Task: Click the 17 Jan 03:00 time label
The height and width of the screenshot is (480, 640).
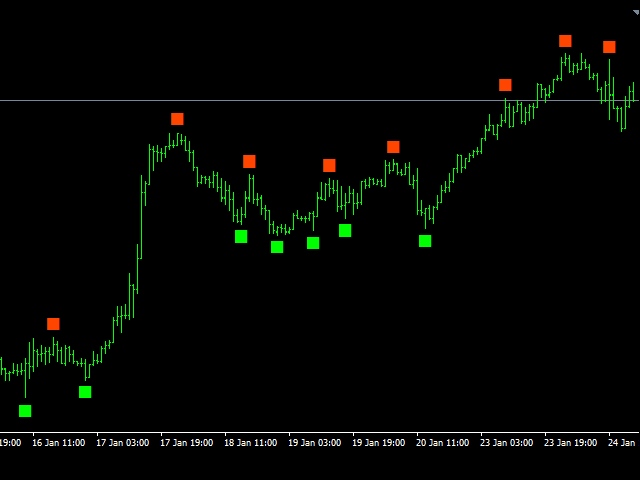Action: (122, 443)
